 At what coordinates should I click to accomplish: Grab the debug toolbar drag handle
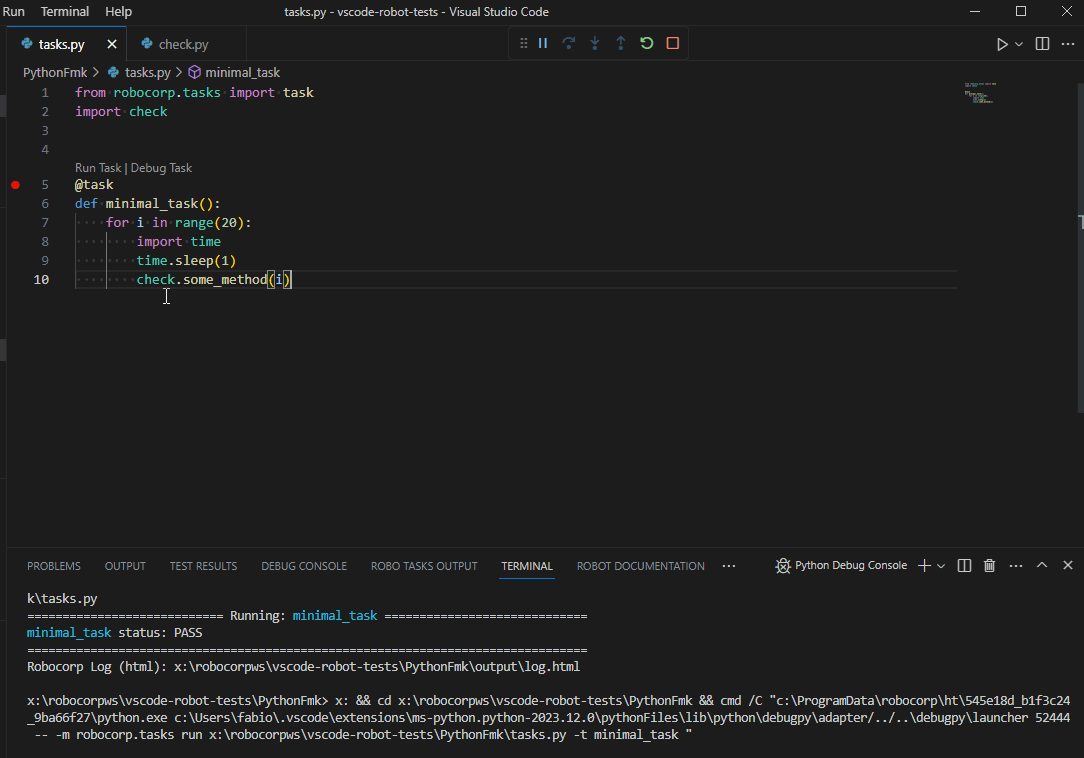pos(523,43)
